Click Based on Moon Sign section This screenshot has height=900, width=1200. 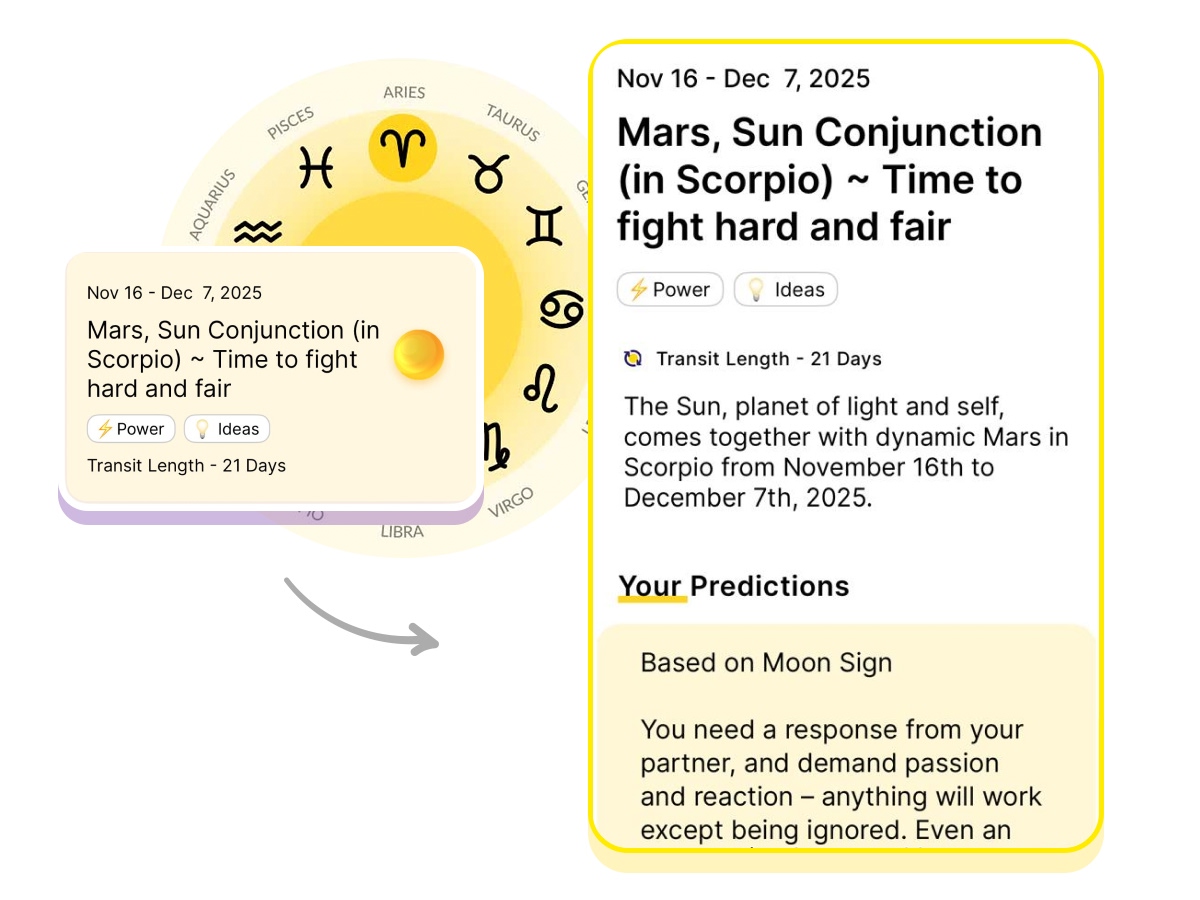[766, 662]
